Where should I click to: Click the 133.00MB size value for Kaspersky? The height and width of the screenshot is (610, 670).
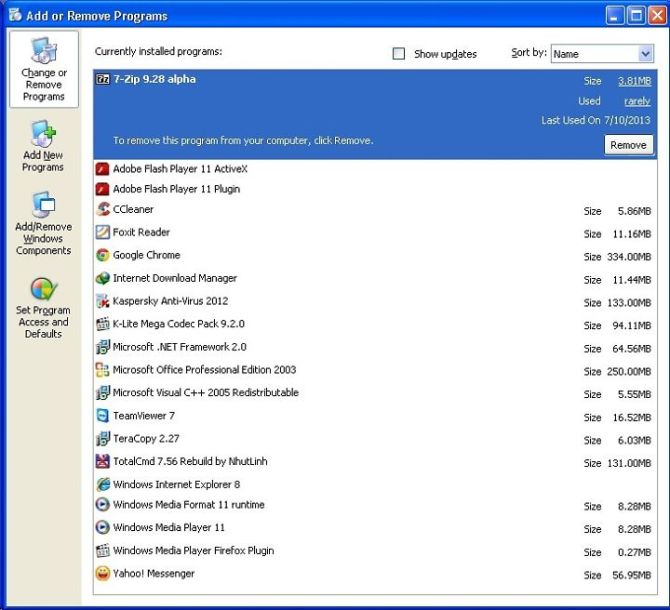pos(629,303)
